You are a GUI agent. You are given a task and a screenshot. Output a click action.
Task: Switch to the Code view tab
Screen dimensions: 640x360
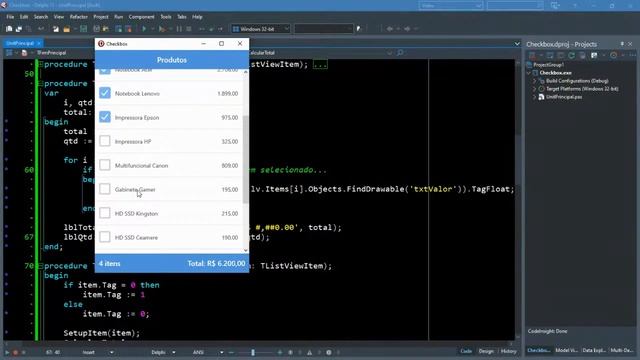466,351
